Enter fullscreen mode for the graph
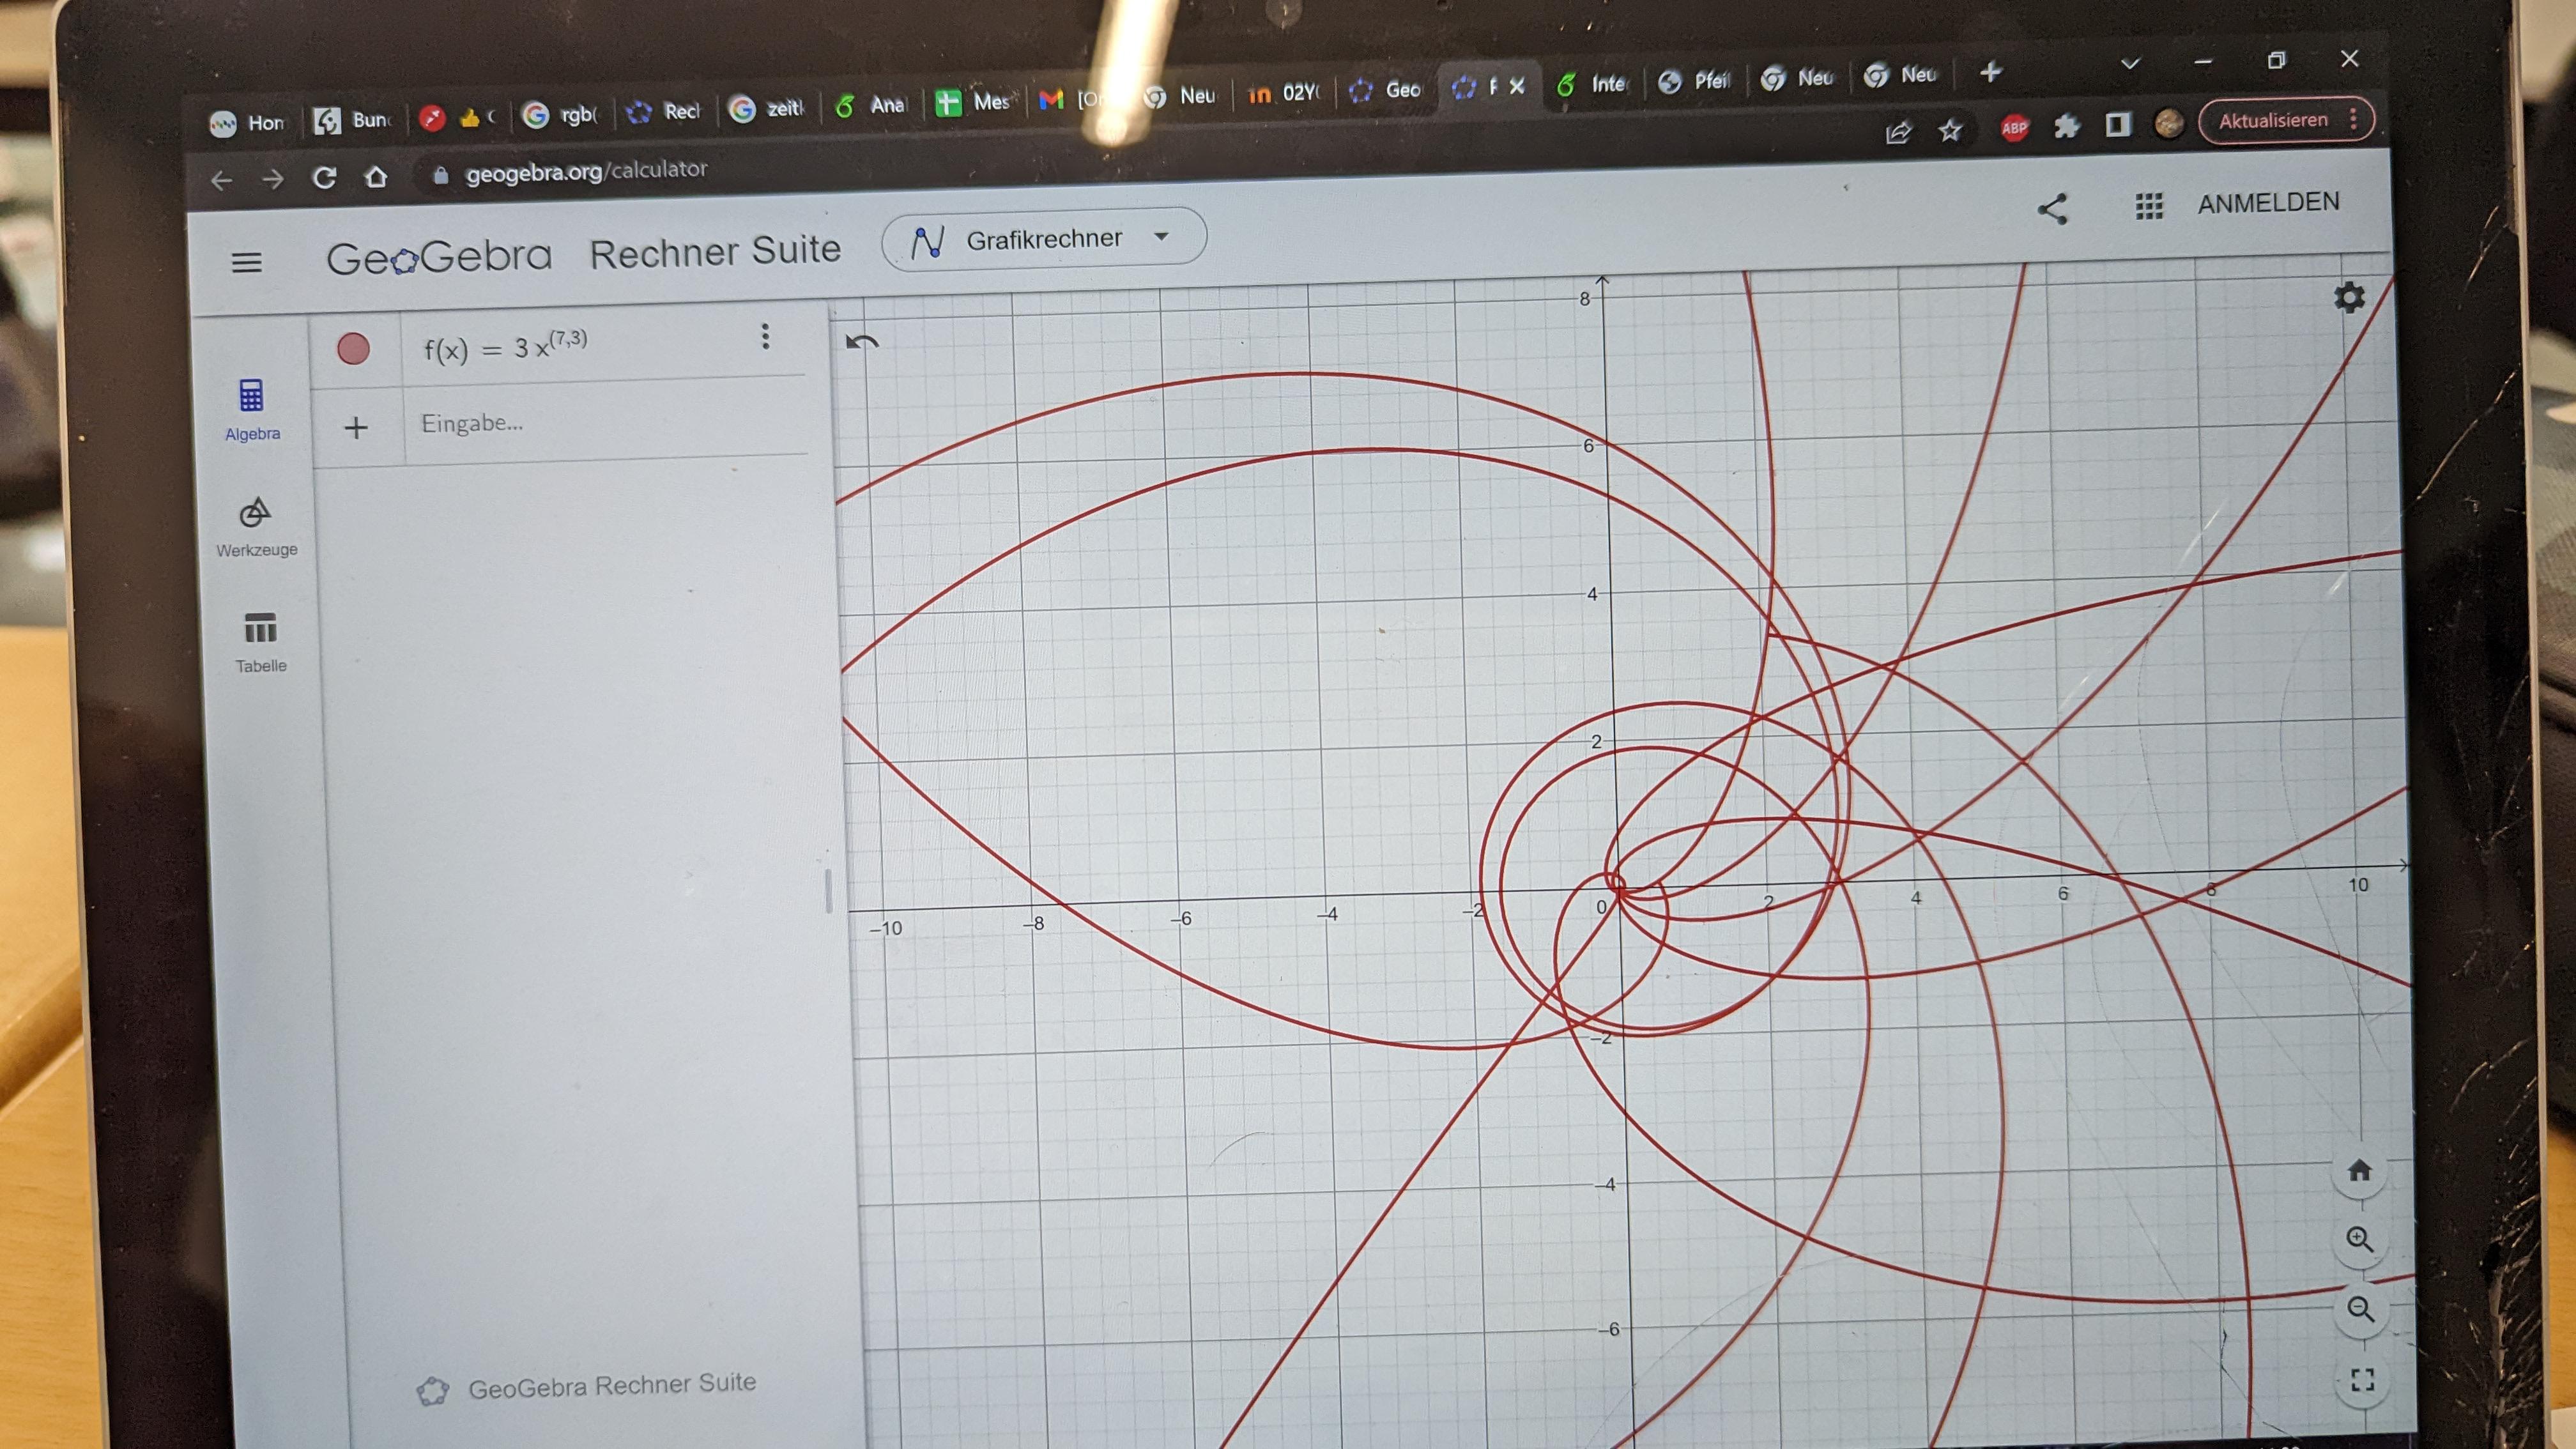 coord(2362,1380)
